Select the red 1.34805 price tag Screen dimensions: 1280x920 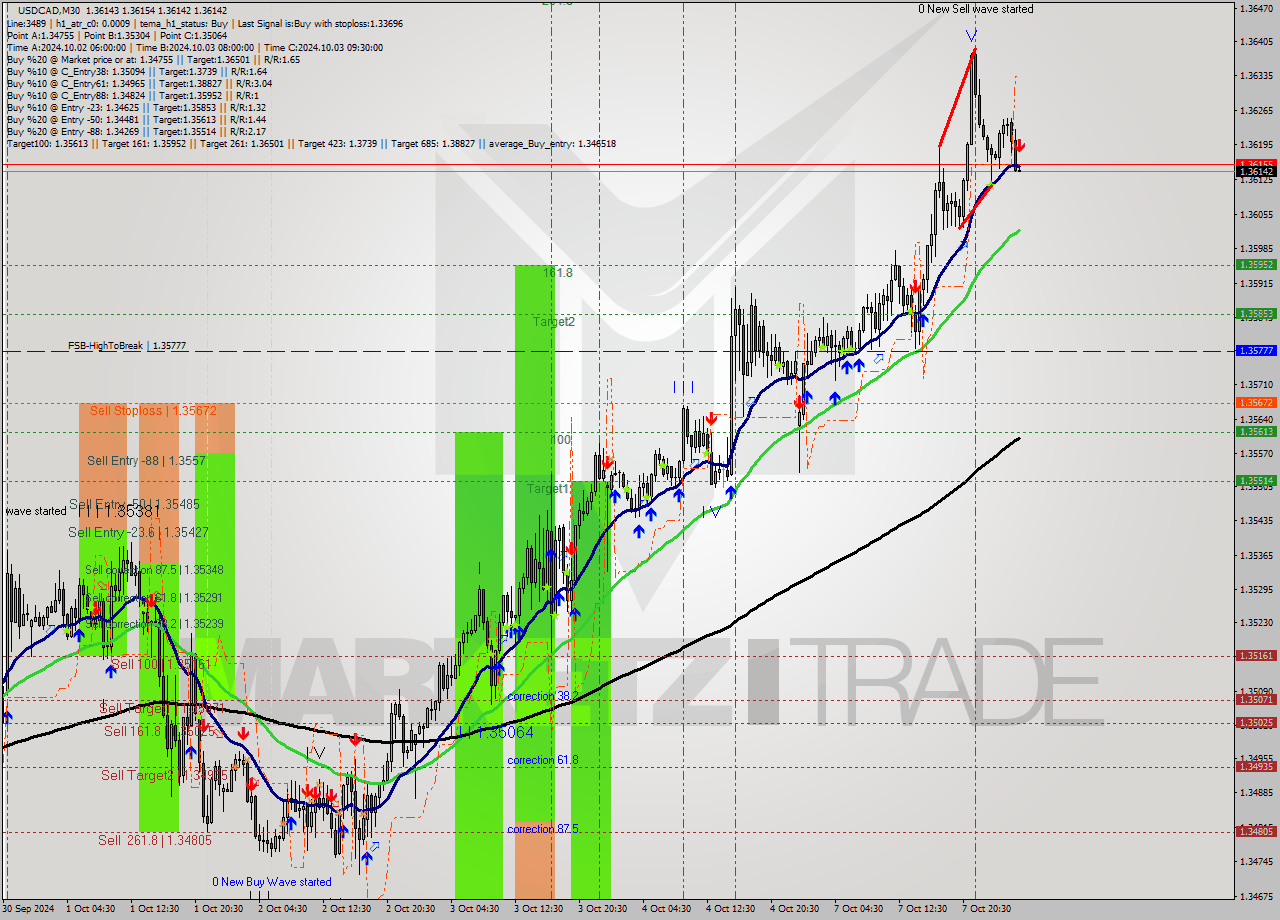1256,831
